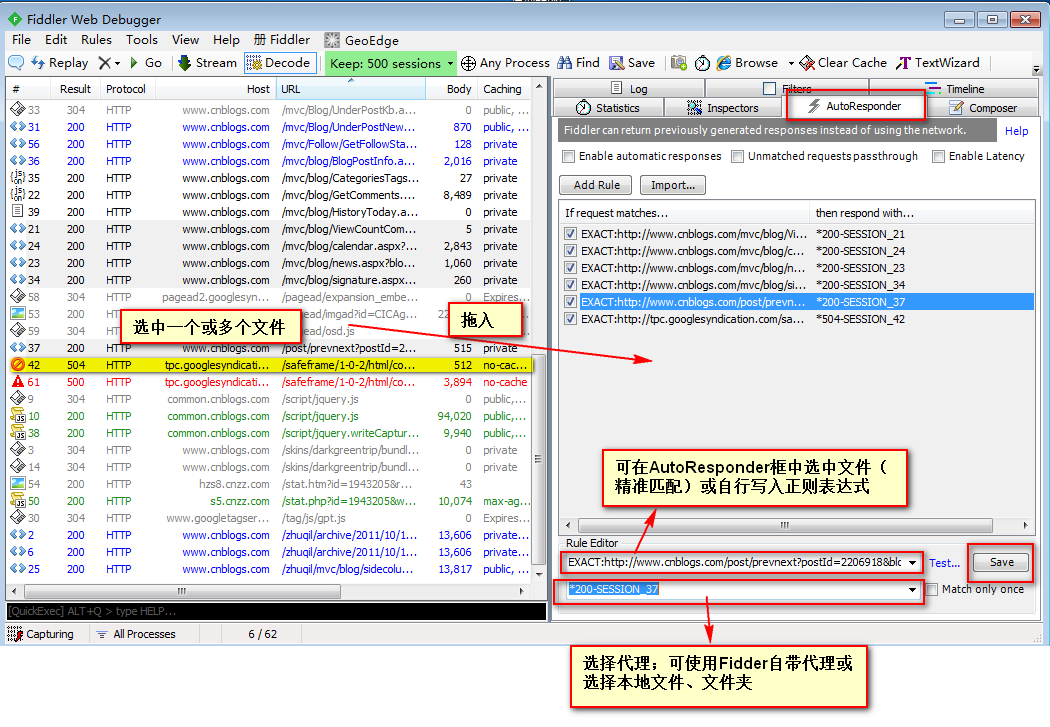This screenshot has width=1050, height=727.
Task: Click the Any Process target icon
Action: 468,63
